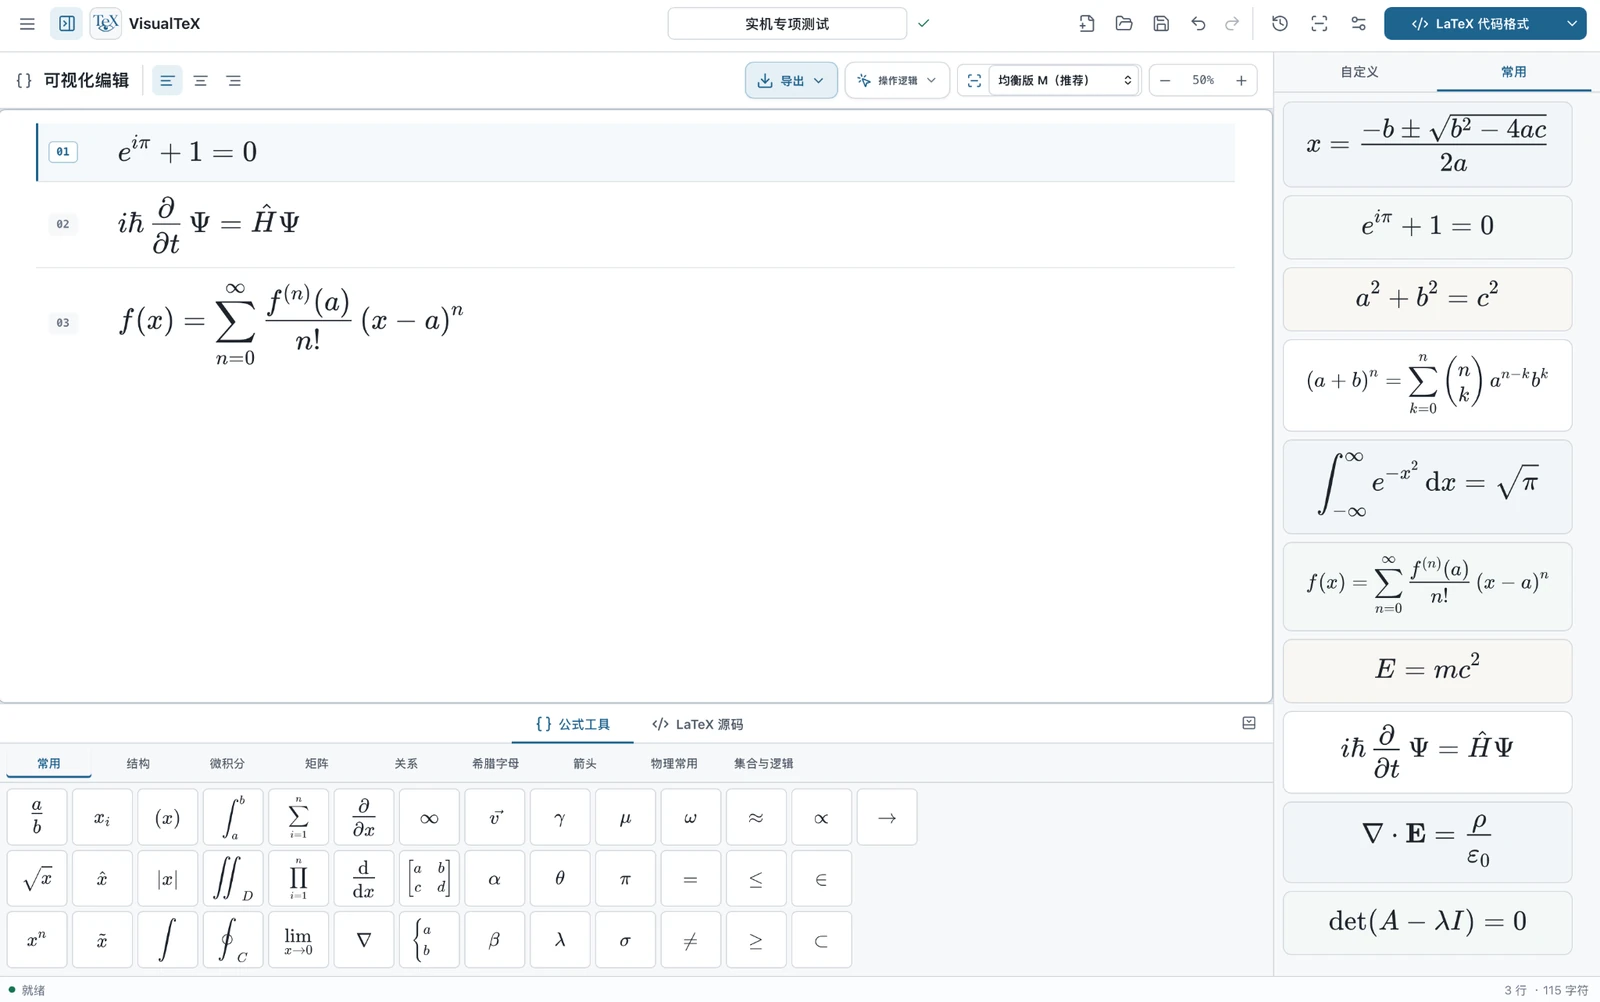Insert the E = mc² template

(x=1427, y=670)
